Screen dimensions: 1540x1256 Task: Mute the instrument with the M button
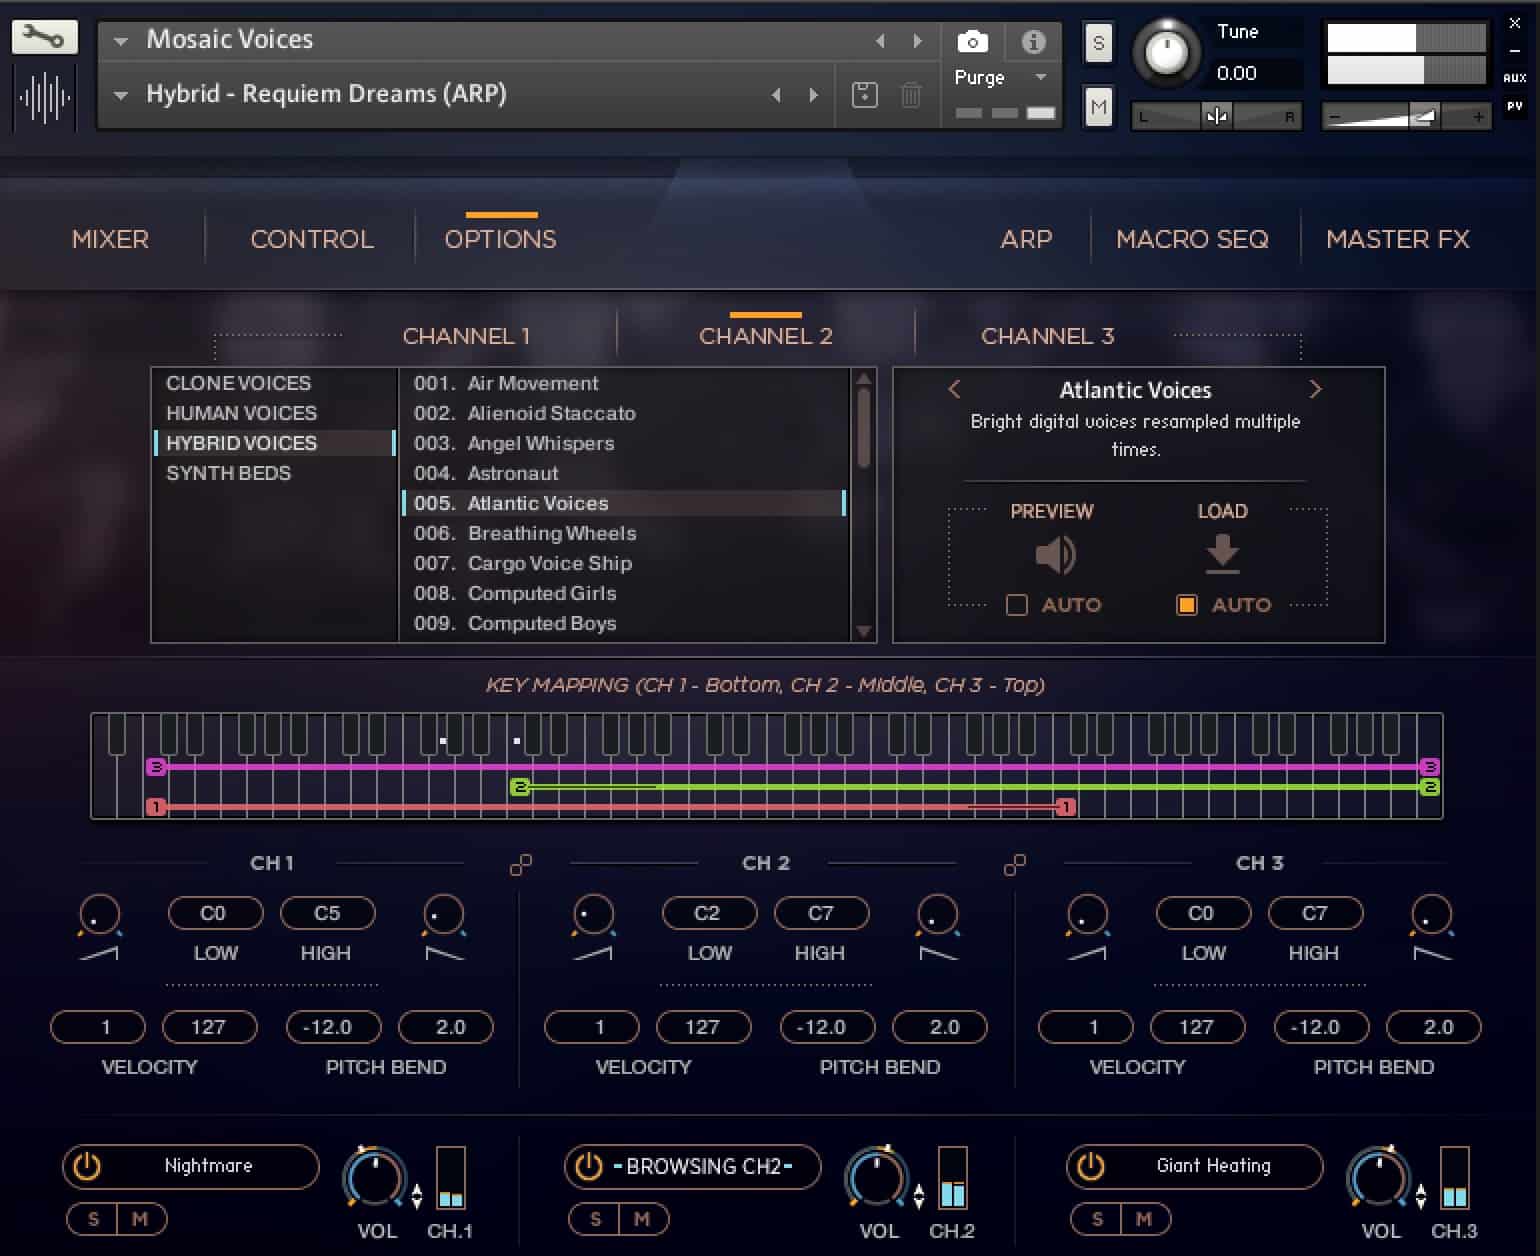[1099, 107]
